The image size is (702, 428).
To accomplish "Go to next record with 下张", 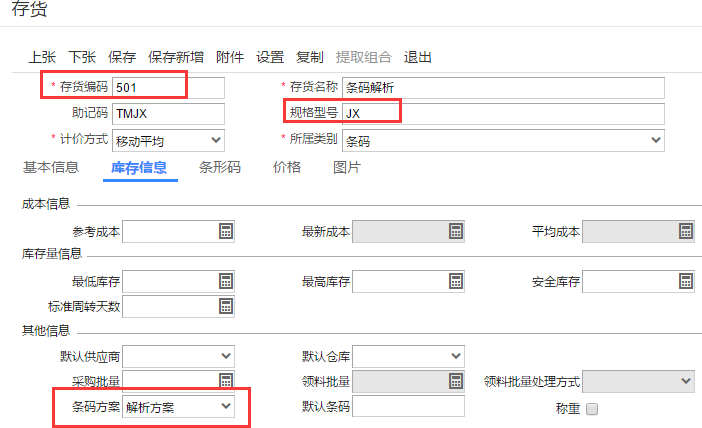I will 82,57.
